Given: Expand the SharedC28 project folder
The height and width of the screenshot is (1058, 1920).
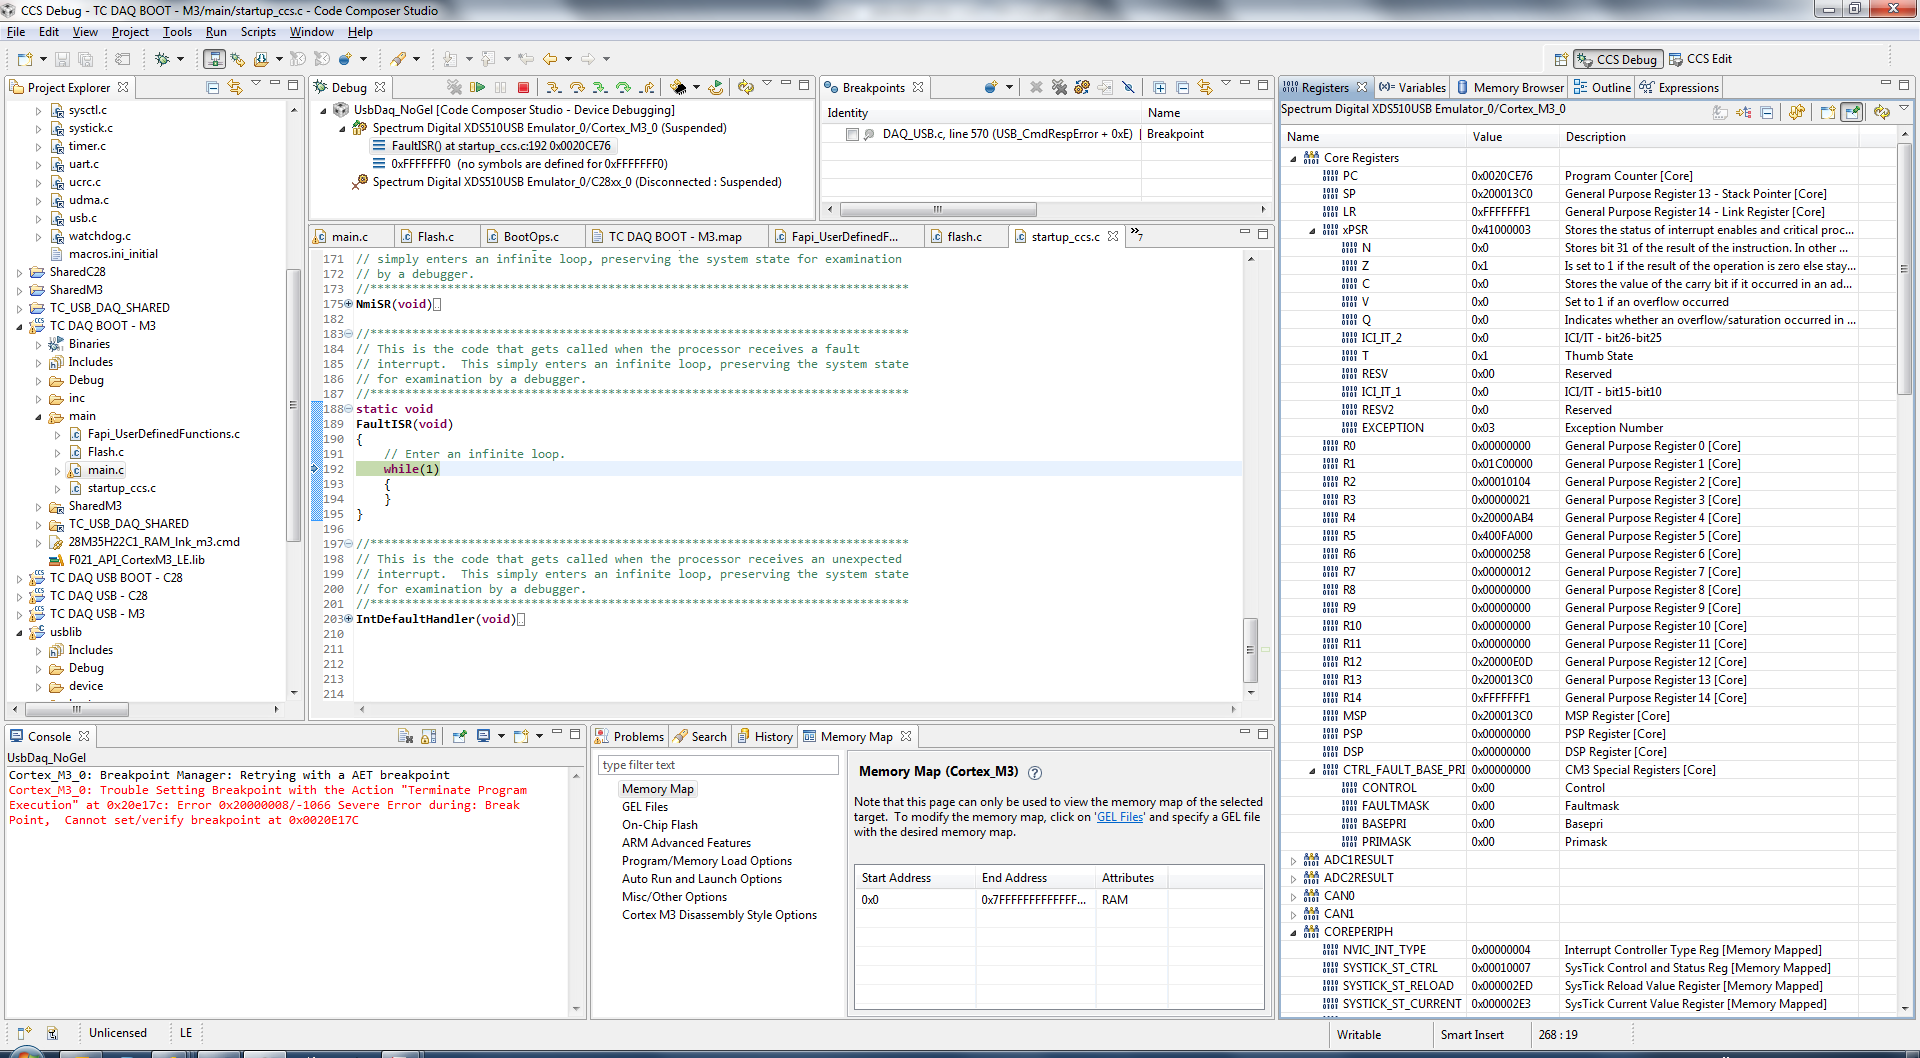Looking at the screenshot, I should (20, 273).
